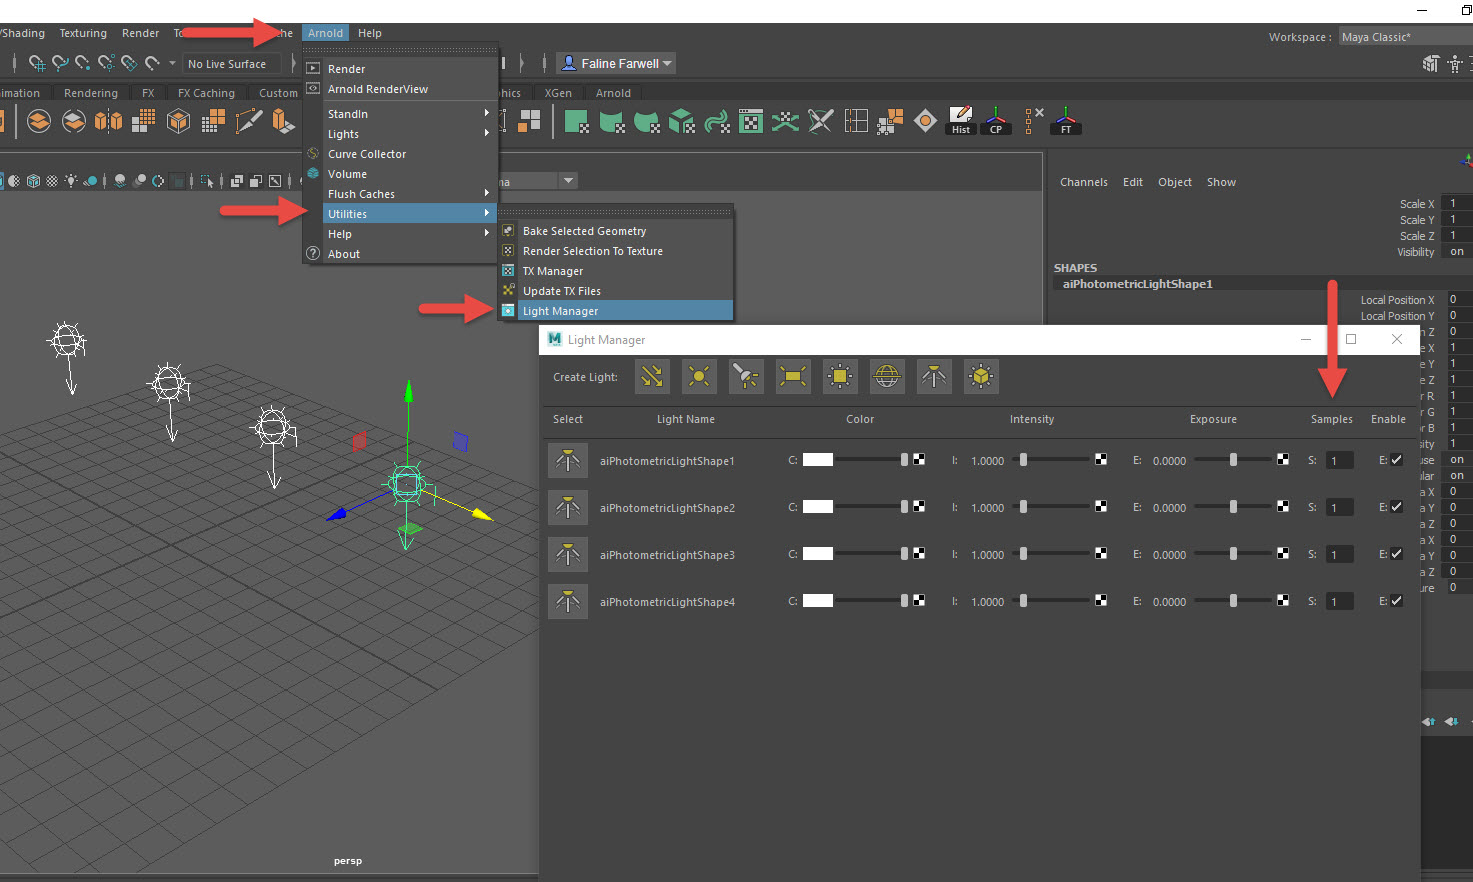
Task: Select aiPhotometricLightShape1 using its select icon
Action: tap(568, 461)
